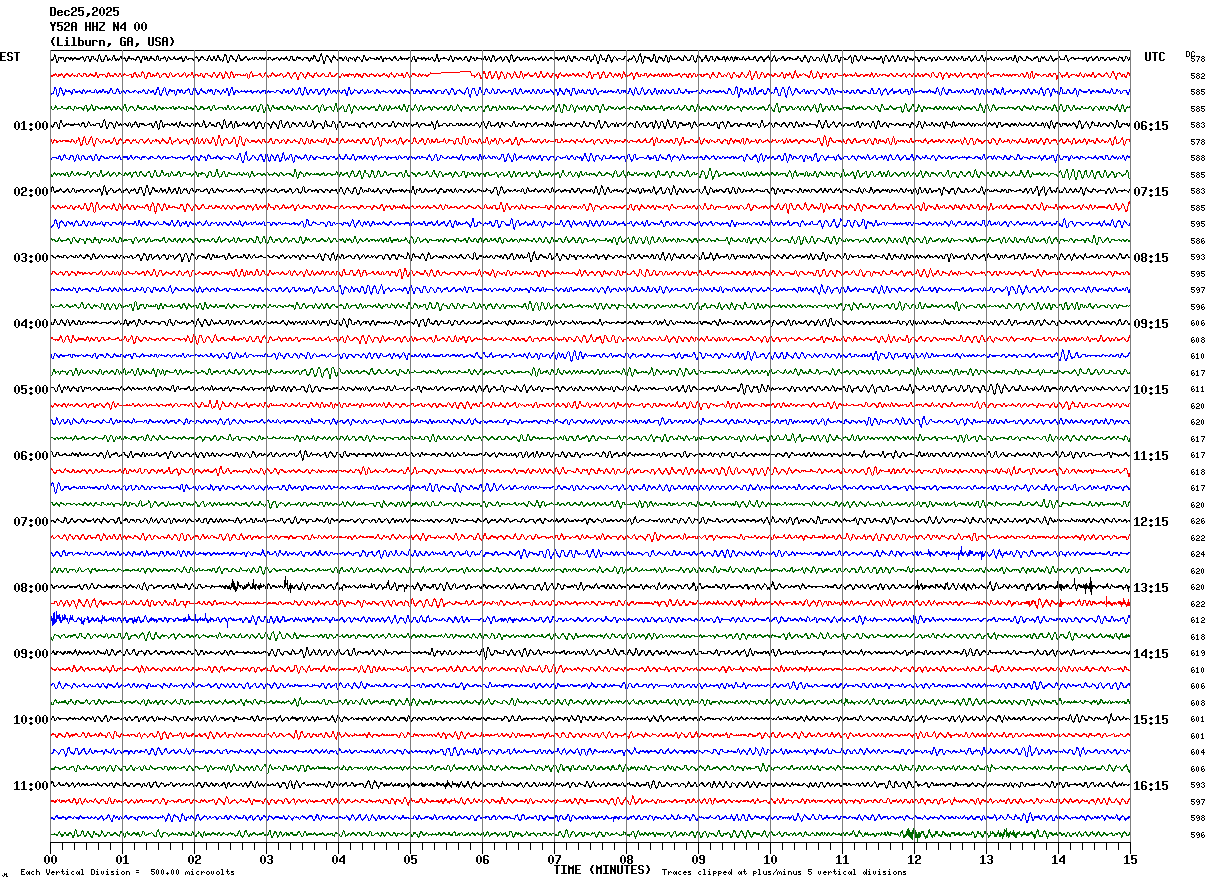
Task: Click the 'EST' timezone label
Action: 10,57
